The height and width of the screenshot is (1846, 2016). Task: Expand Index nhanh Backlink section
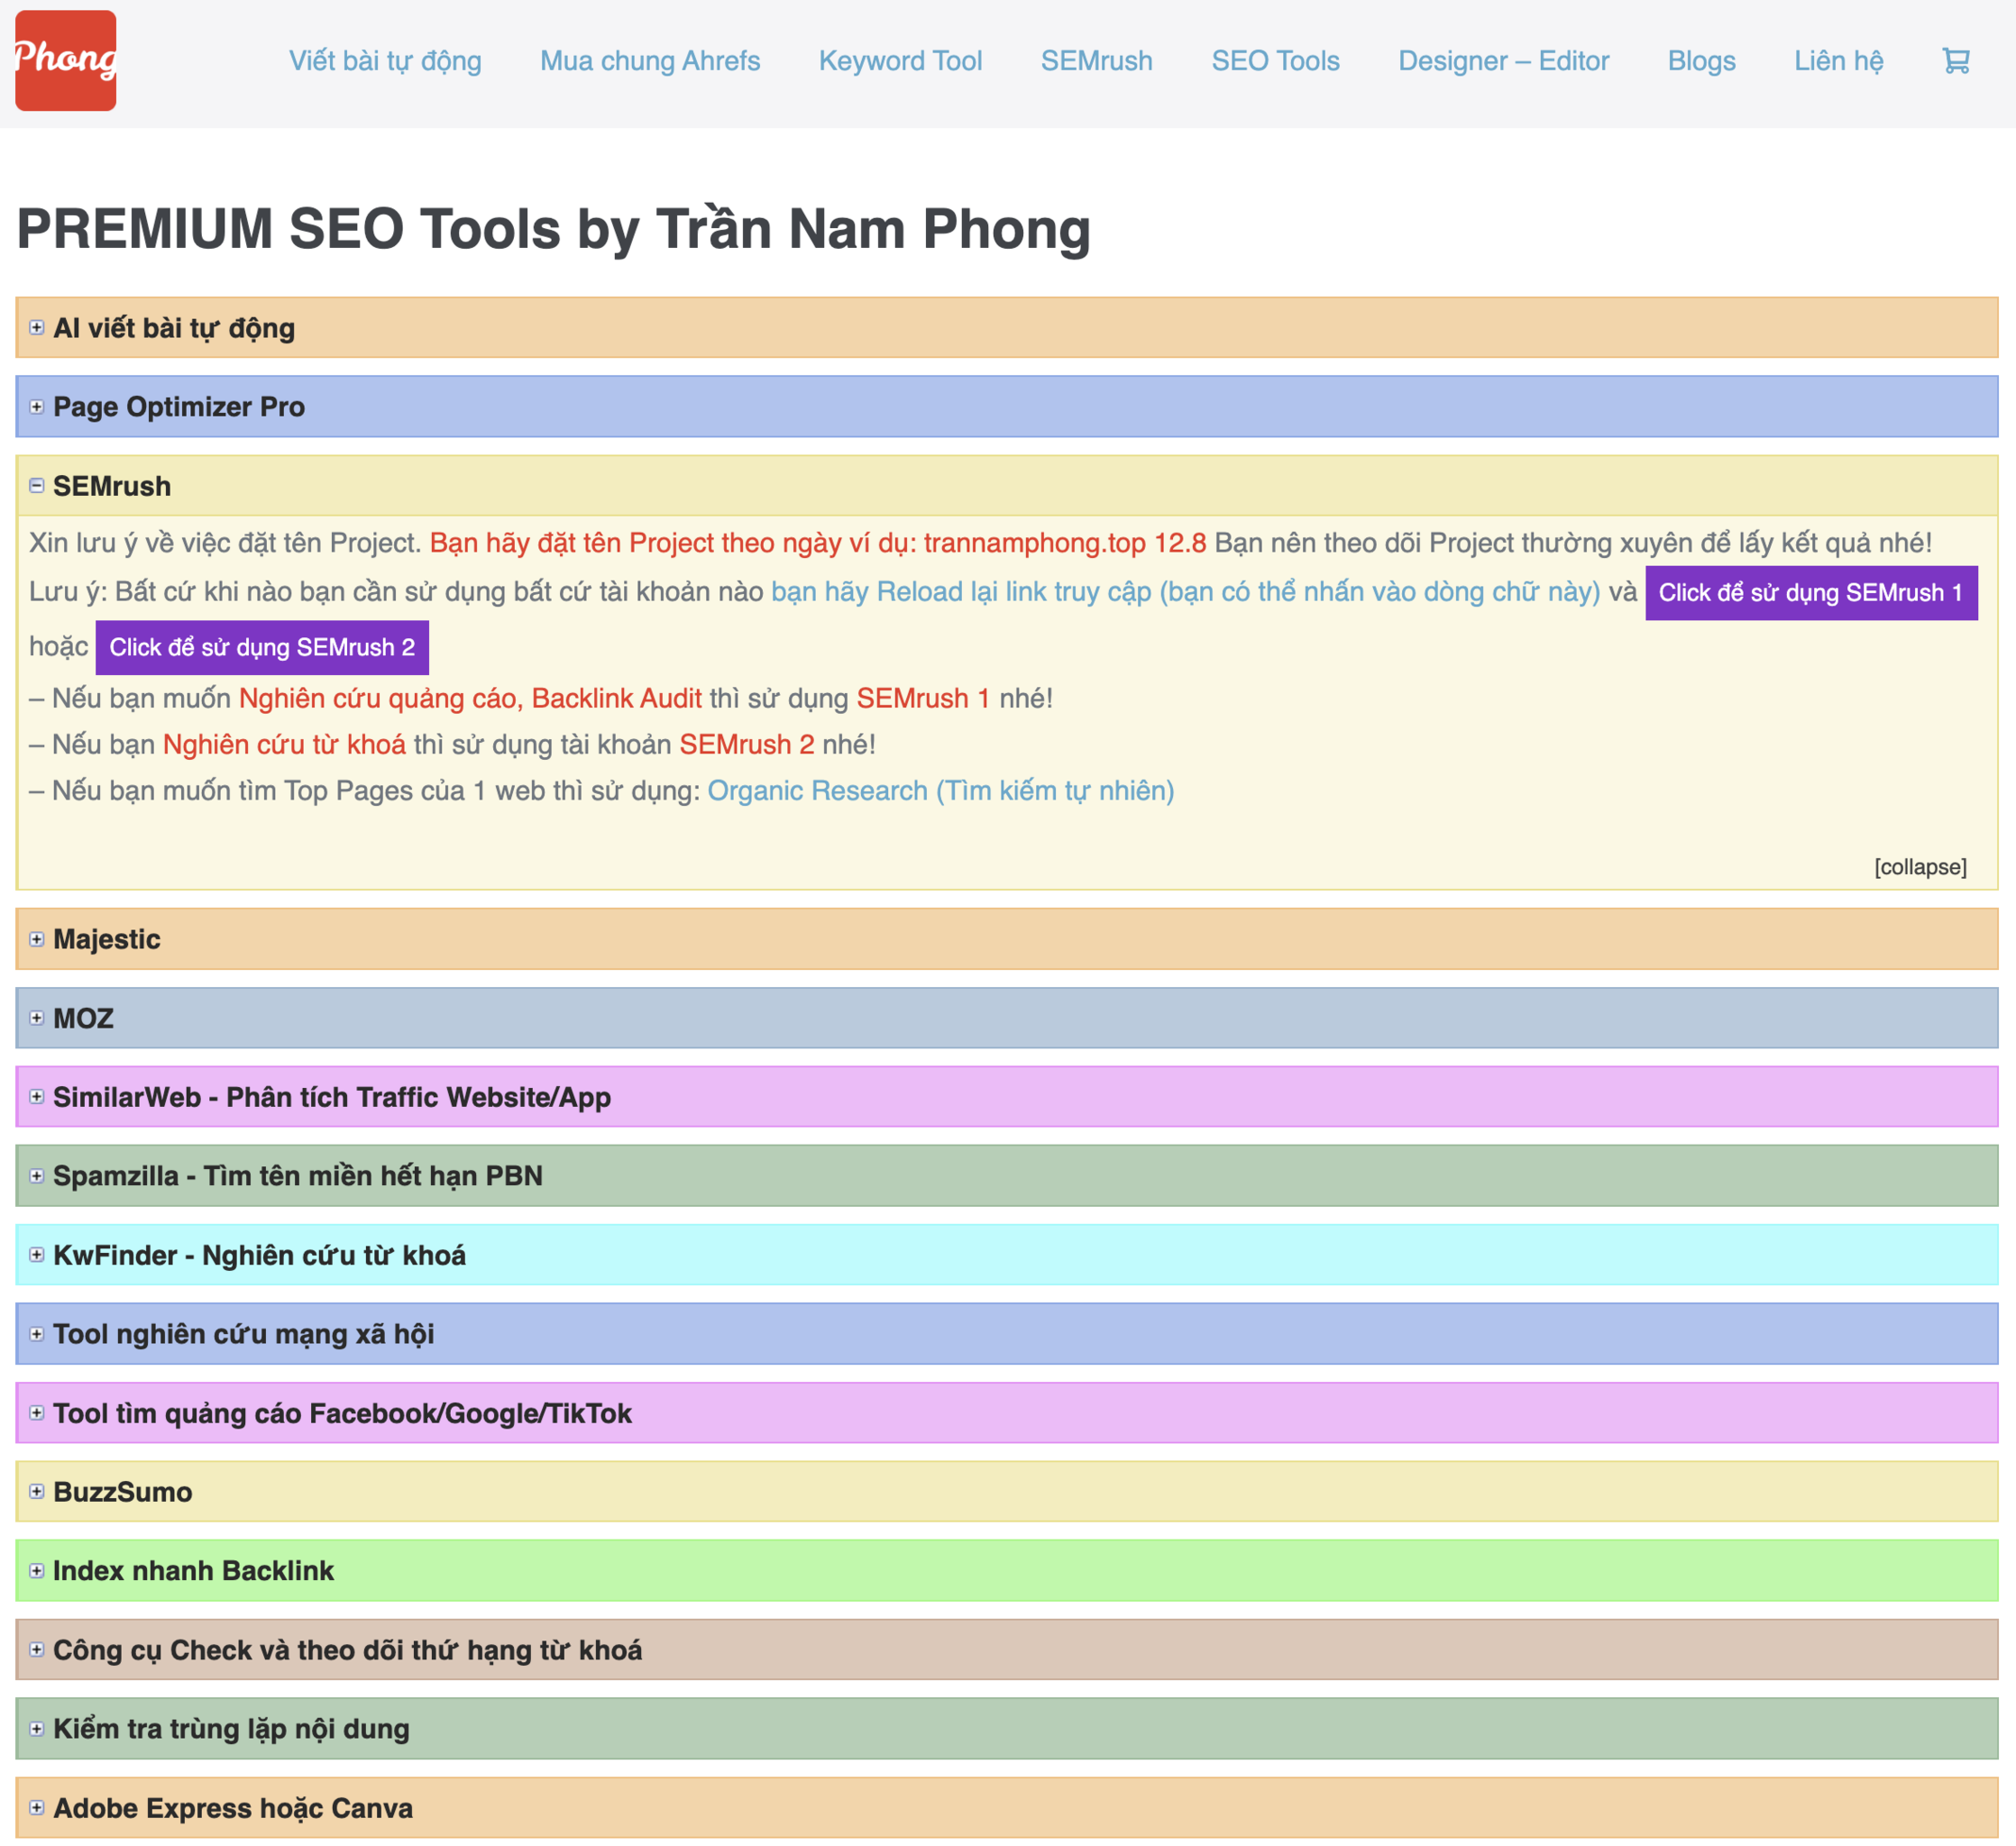pyautogui.click(x=1007, y=1571)
